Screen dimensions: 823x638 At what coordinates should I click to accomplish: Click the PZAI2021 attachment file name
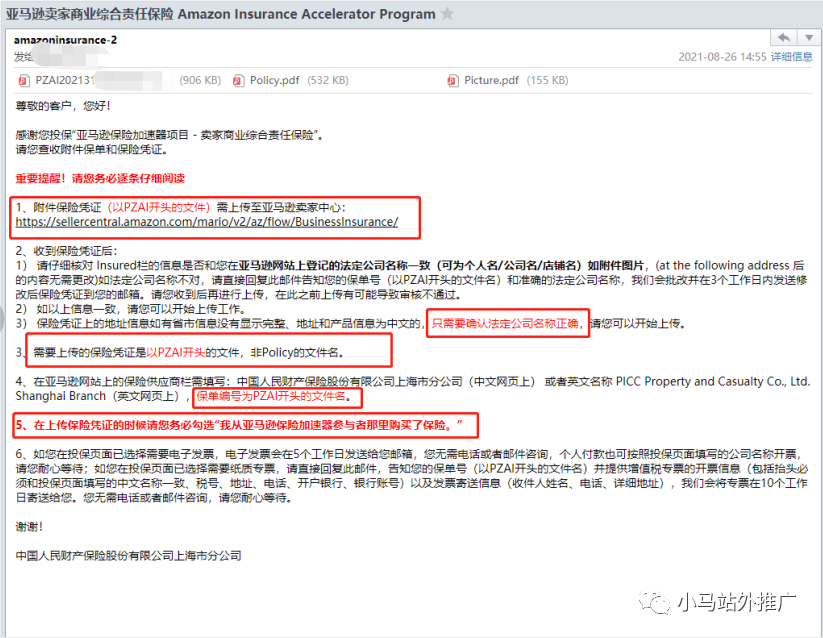tap(64, 80)
